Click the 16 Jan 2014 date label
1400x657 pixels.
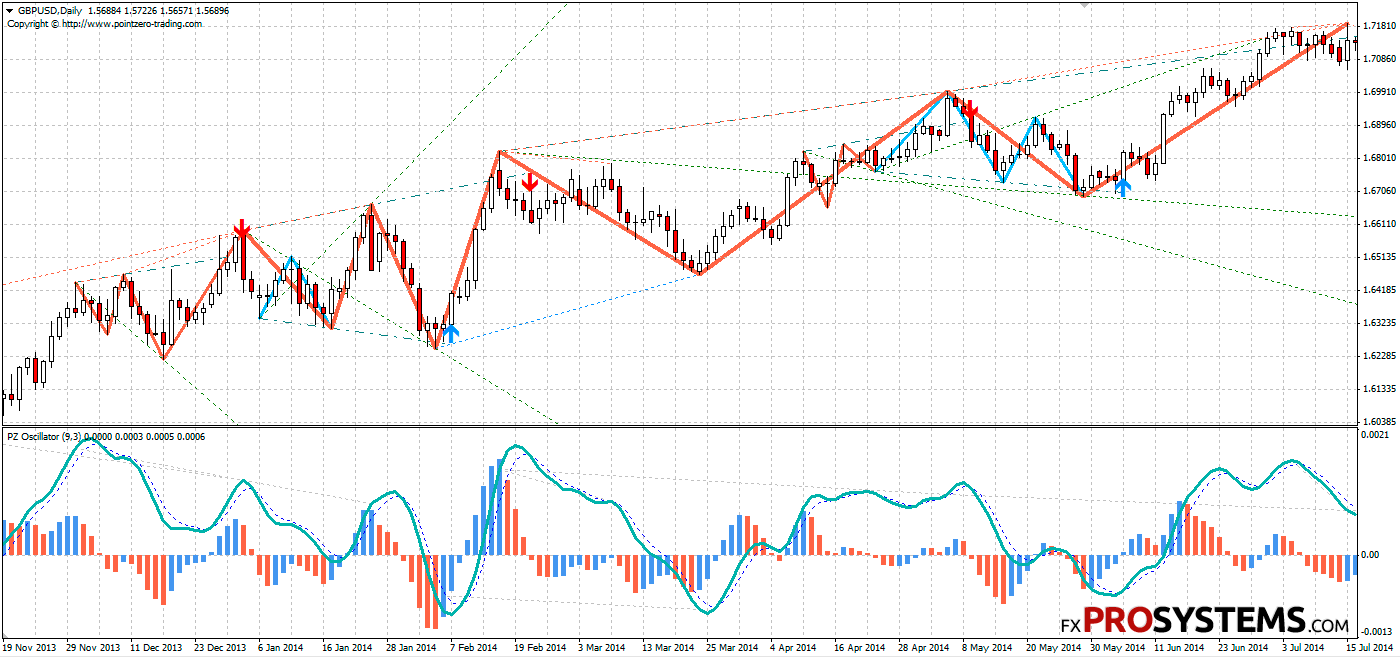[x=345, y=648]
